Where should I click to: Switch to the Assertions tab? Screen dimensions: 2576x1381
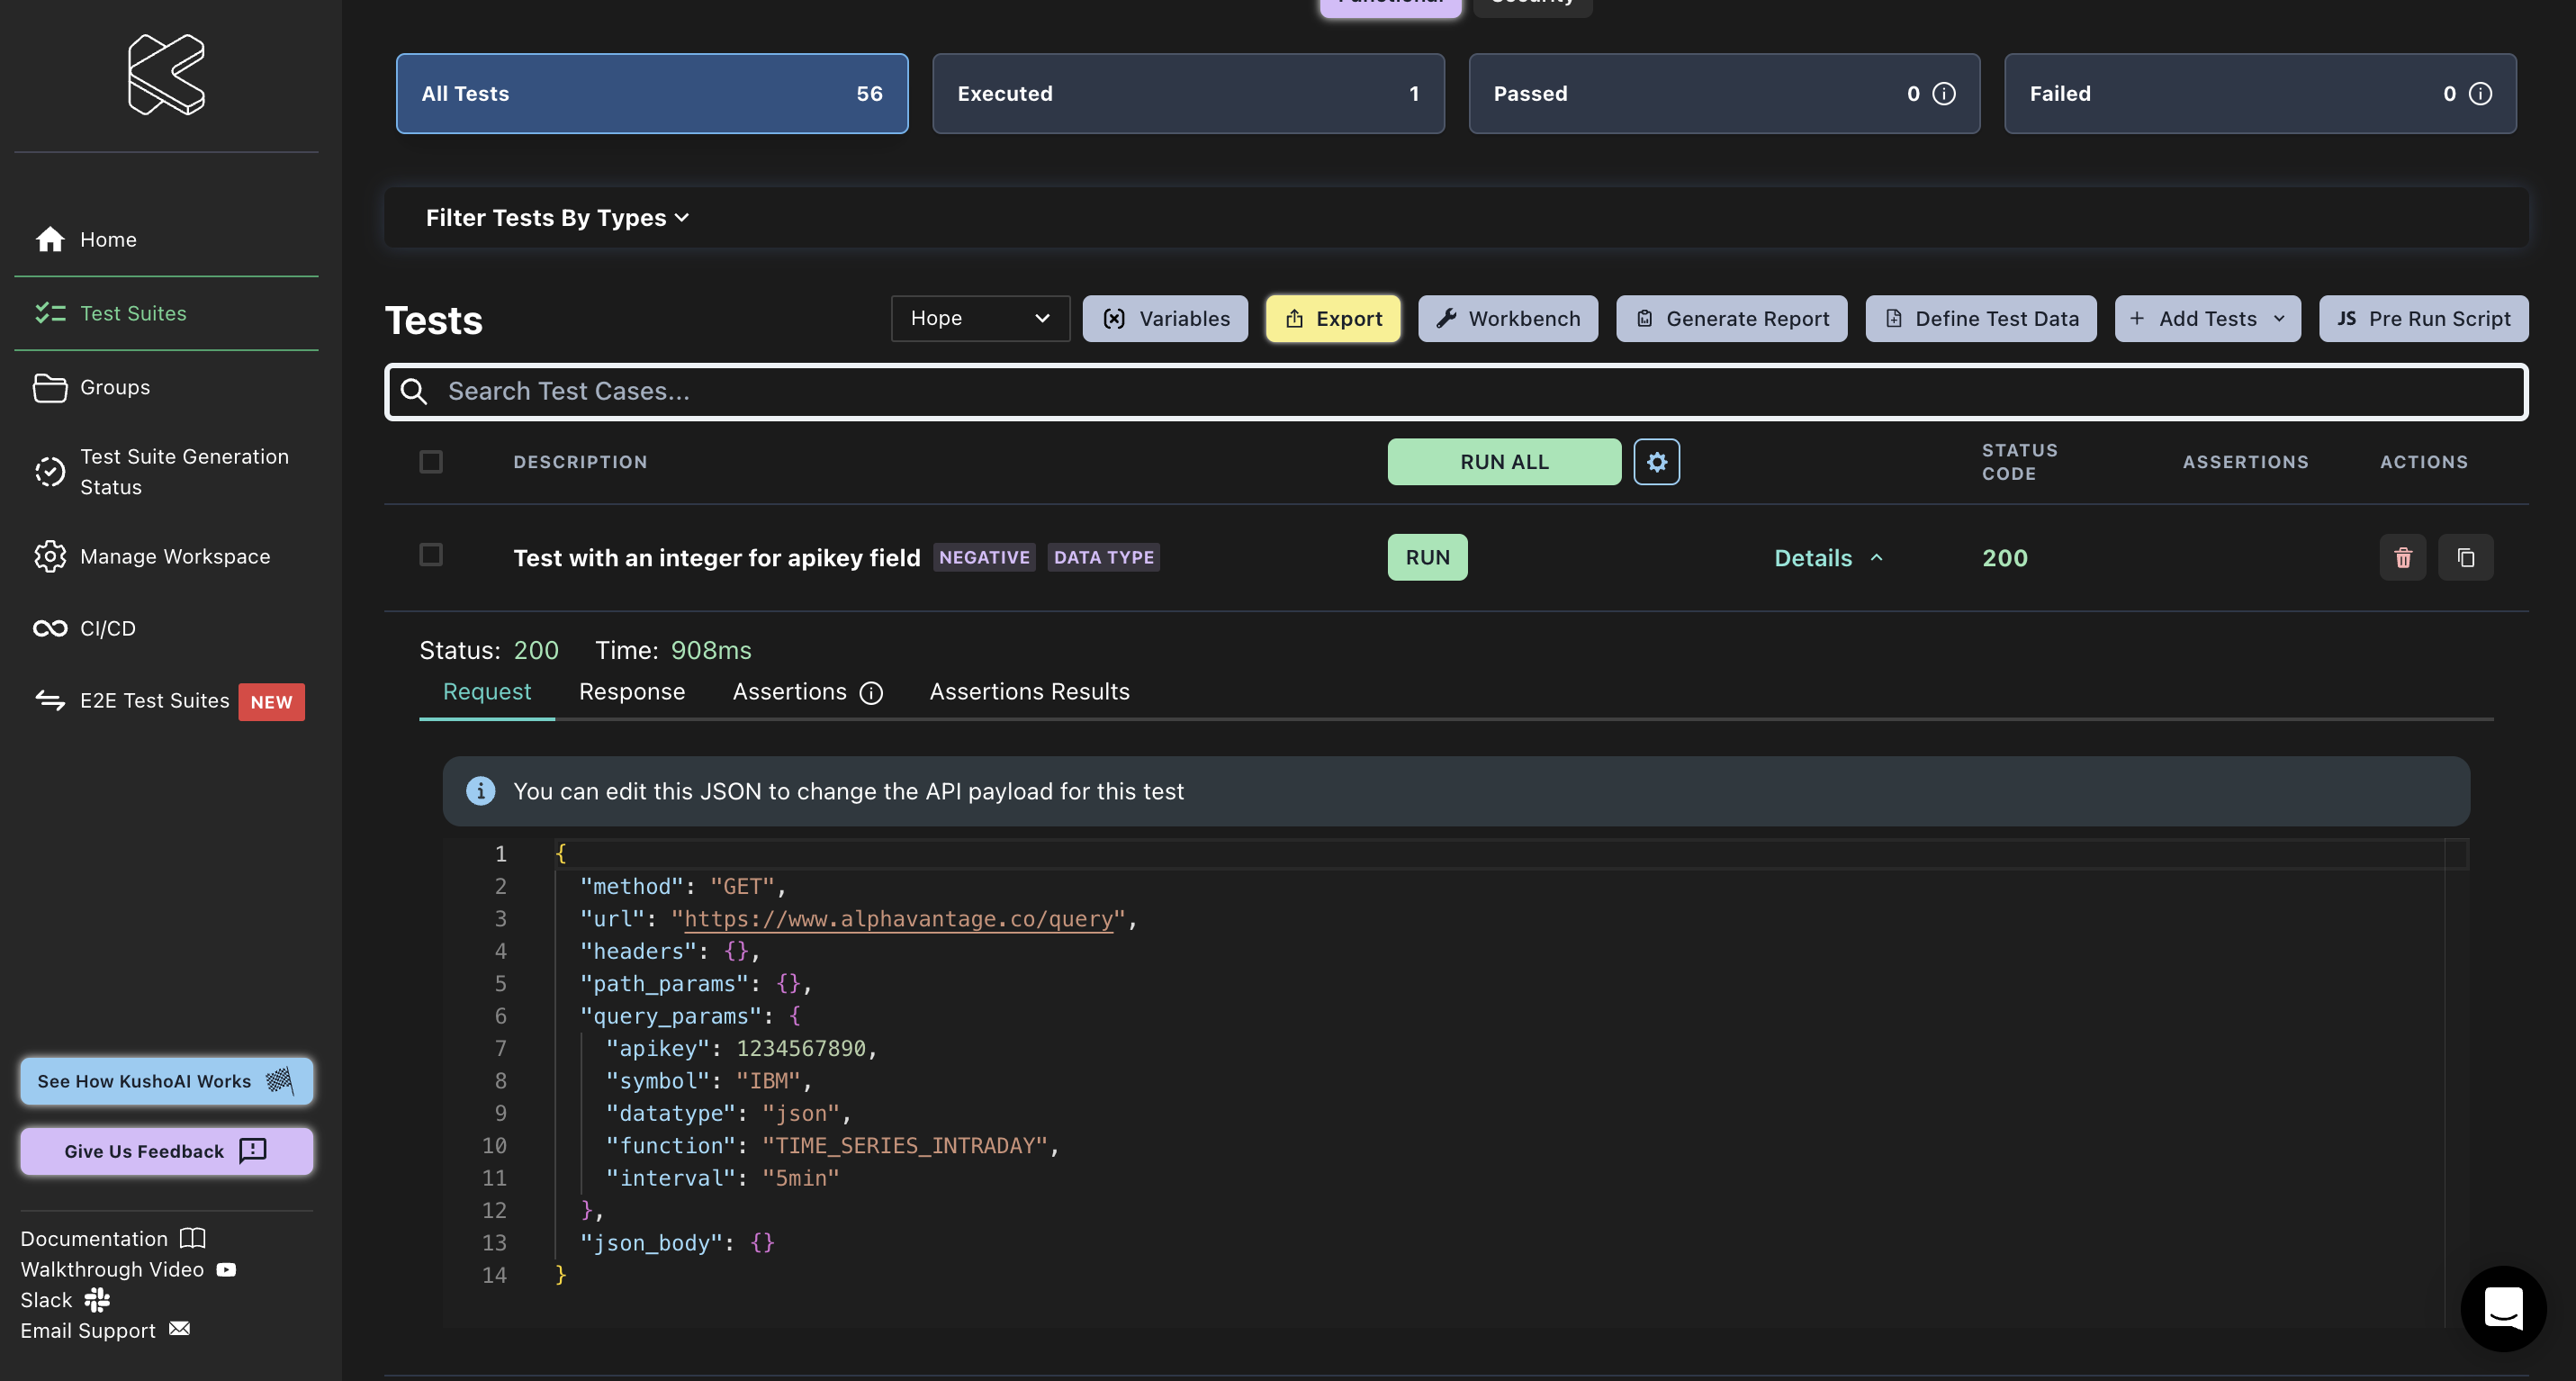(790, 692)
